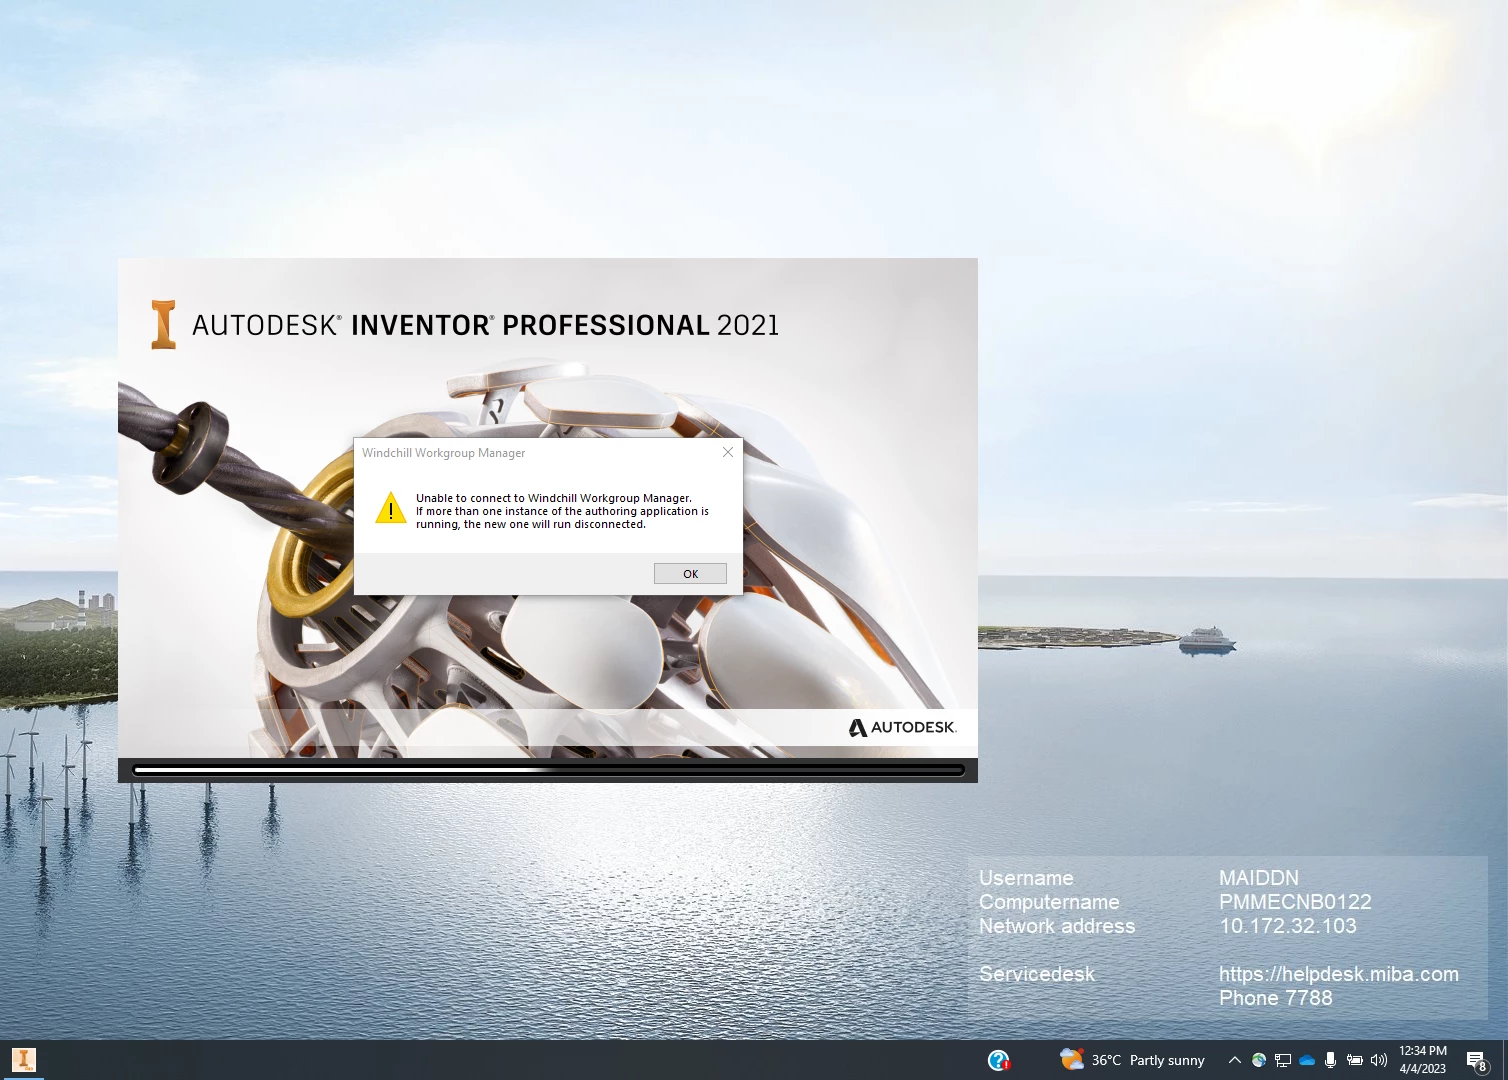Click the Inventor logo on the splash screen
Image resolution: width=1508 pixels, height=1080 pixels.
163,324
